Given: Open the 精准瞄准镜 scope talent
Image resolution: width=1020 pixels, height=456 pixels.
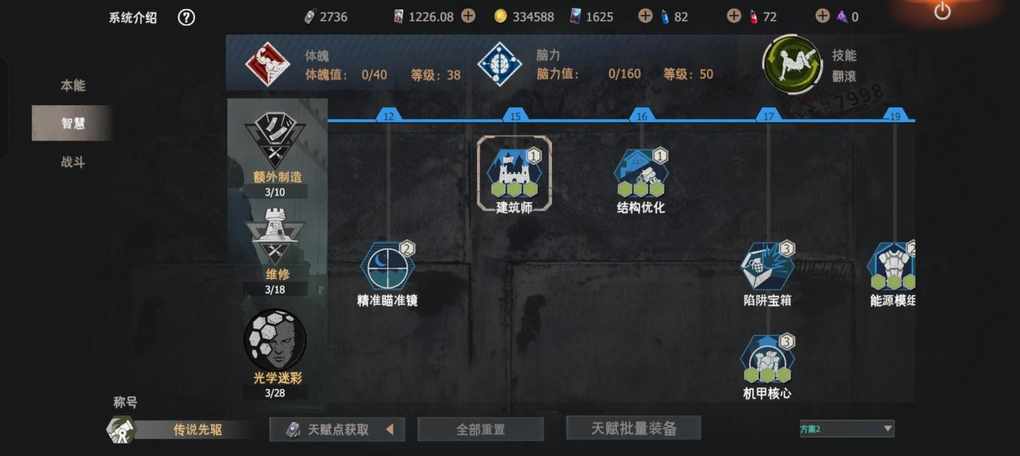Looking at the screenshot, I should 388,266.
